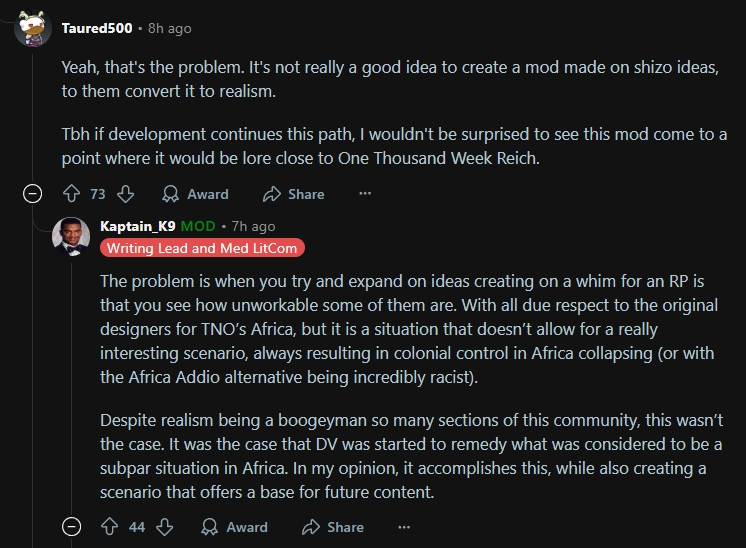Image resolution: width=746 pixels, height=548 pixels.
Task: Collapse Taured500's comment thread
Action: pyautogui.click(x=32, y=194)
